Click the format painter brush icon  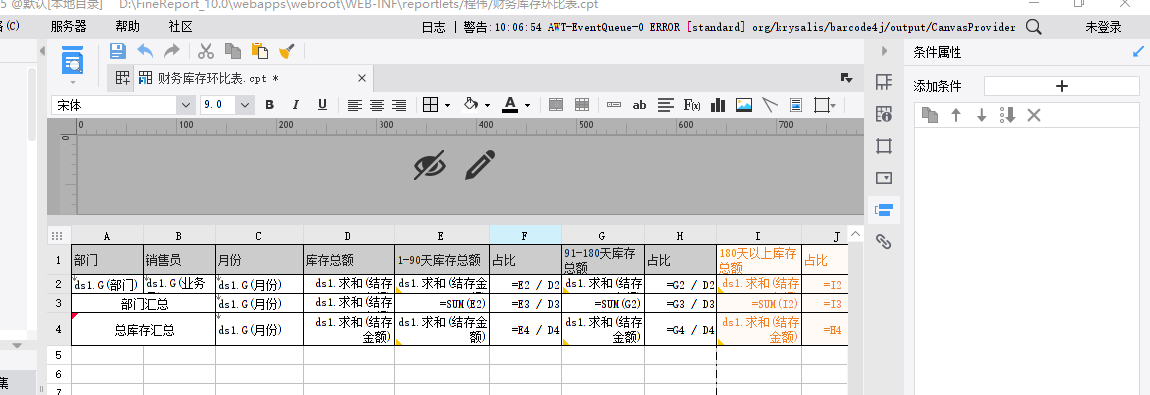pyautogui.click(x=287, y=51)
